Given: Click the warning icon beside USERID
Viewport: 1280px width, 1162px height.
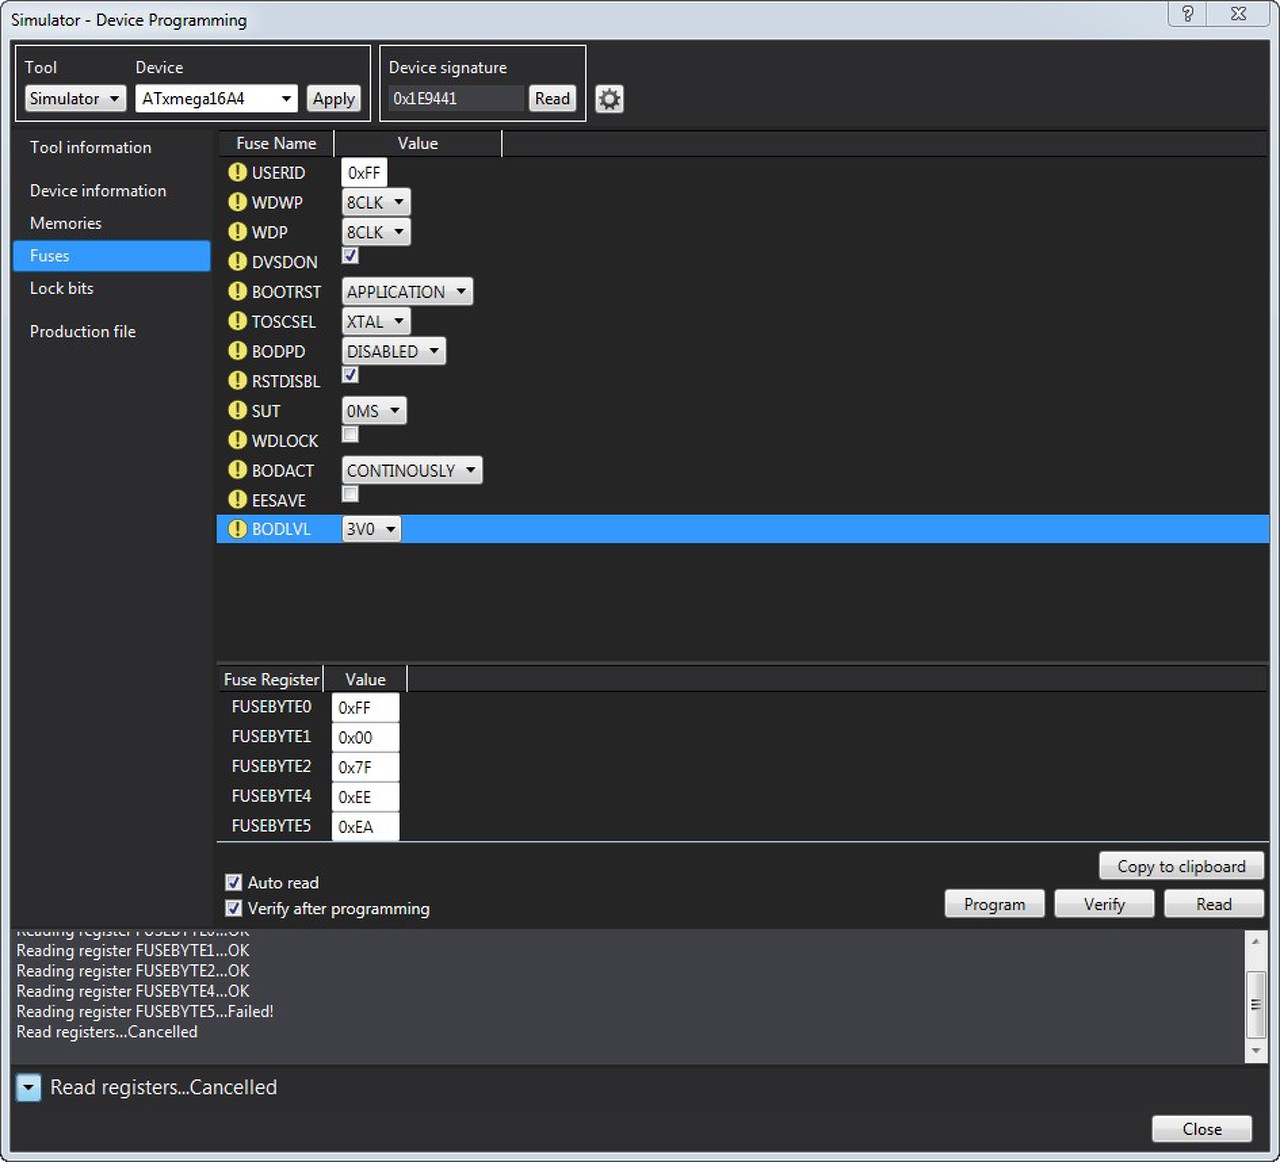Looking at the screenshot, I should [x=237, y=172].
